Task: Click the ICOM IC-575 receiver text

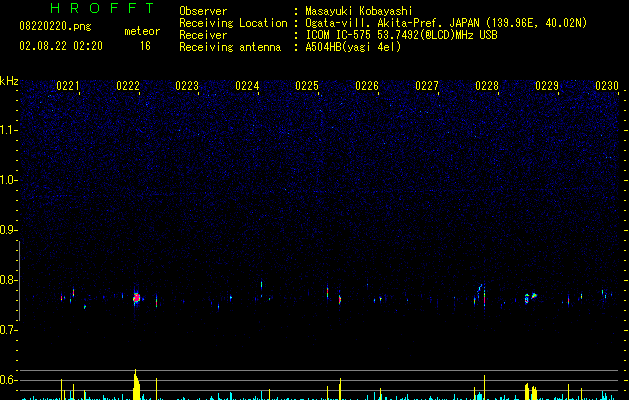Action: tap(401, 35)
